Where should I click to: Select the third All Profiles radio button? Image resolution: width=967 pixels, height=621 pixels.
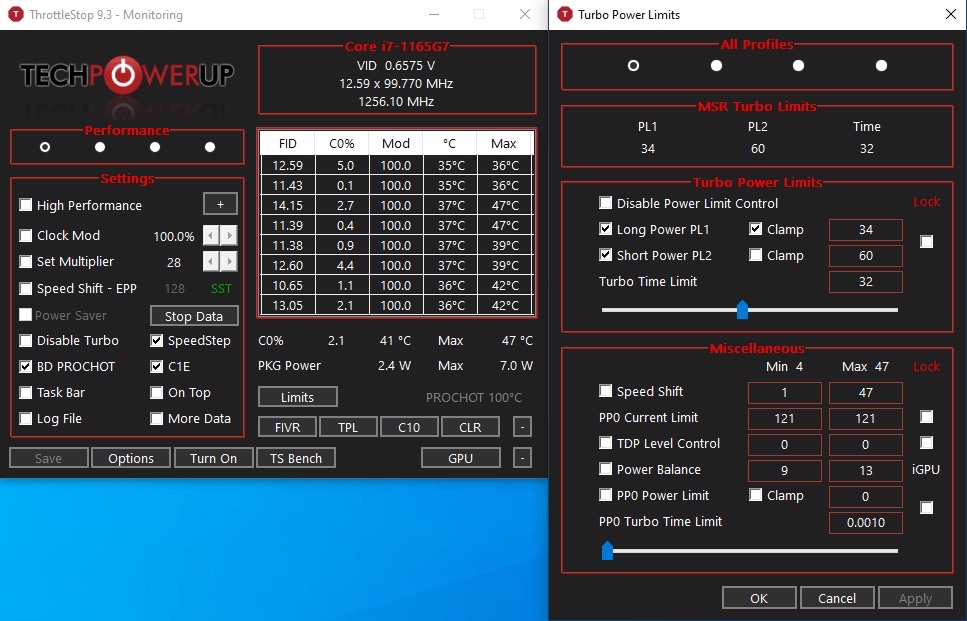point(798,65)
